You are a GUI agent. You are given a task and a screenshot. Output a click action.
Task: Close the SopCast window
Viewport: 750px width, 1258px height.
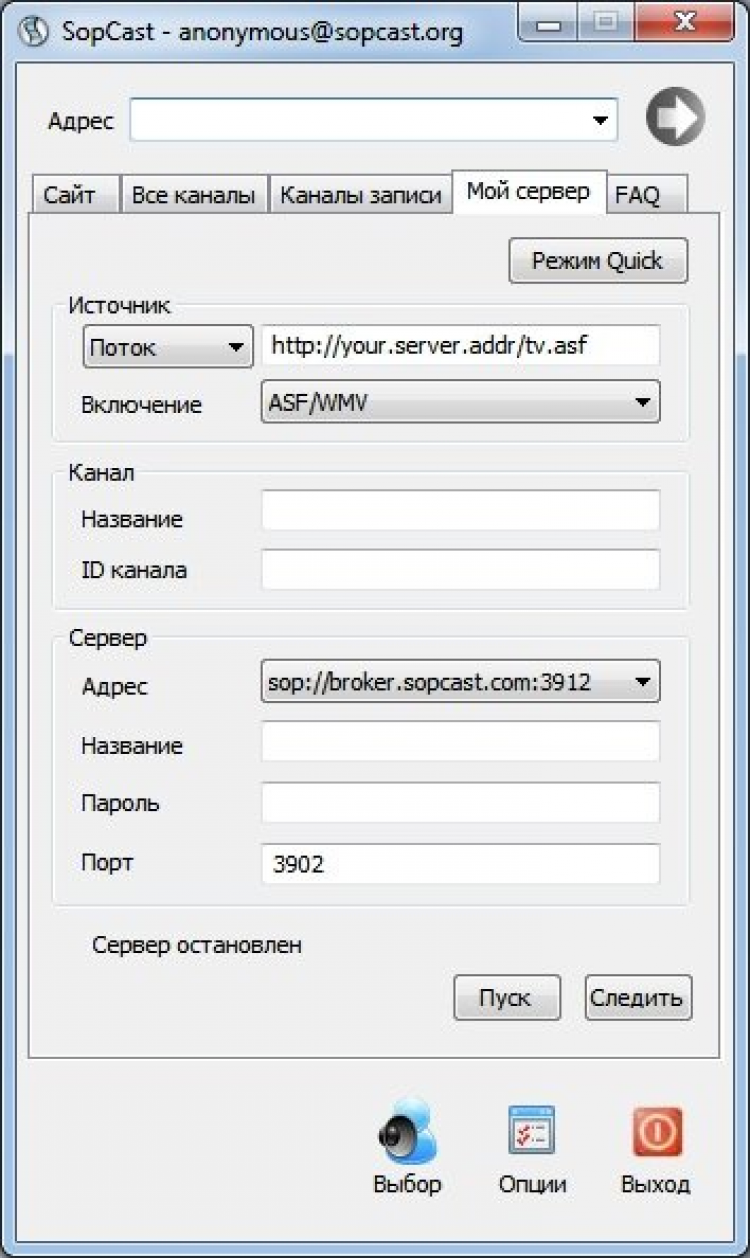point(685,24)
